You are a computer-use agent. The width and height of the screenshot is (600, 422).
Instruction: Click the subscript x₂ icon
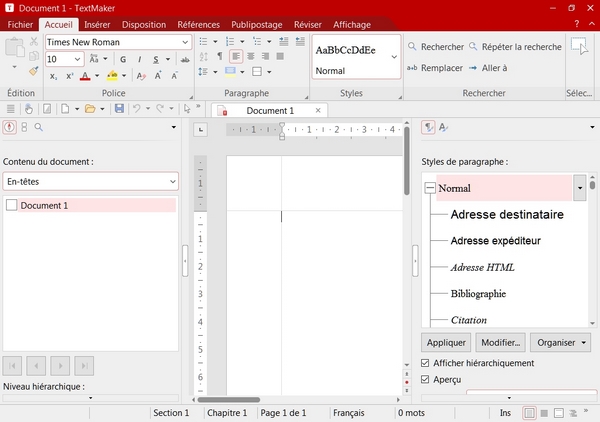click(54, 76)
